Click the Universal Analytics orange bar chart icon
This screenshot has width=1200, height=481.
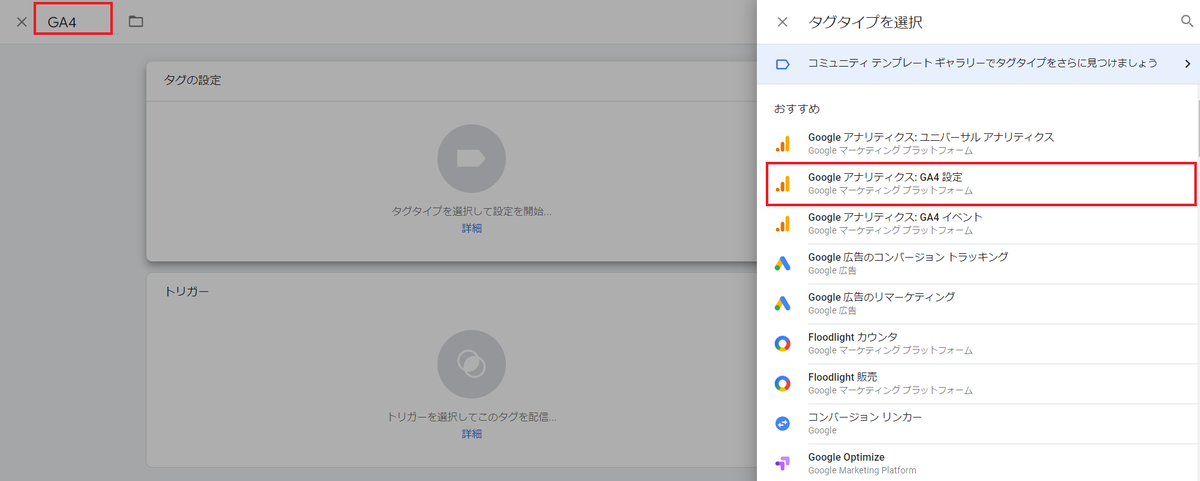tap(783, 143)
